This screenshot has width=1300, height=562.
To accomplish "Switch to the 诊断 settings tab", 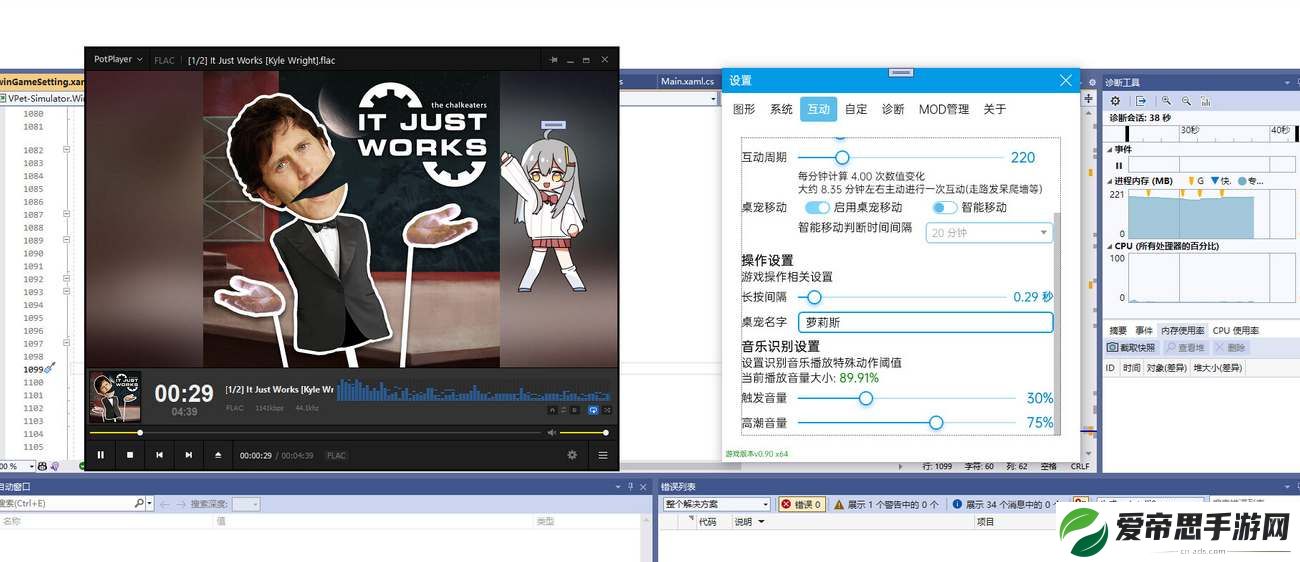I will [x=893, y=109].
